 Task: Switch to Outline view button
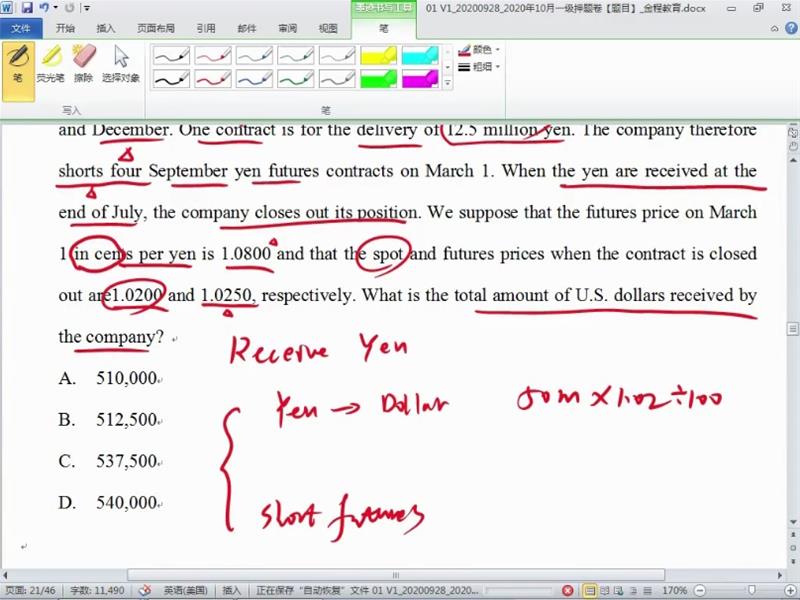pyautogui.click(x=633, y=590)
